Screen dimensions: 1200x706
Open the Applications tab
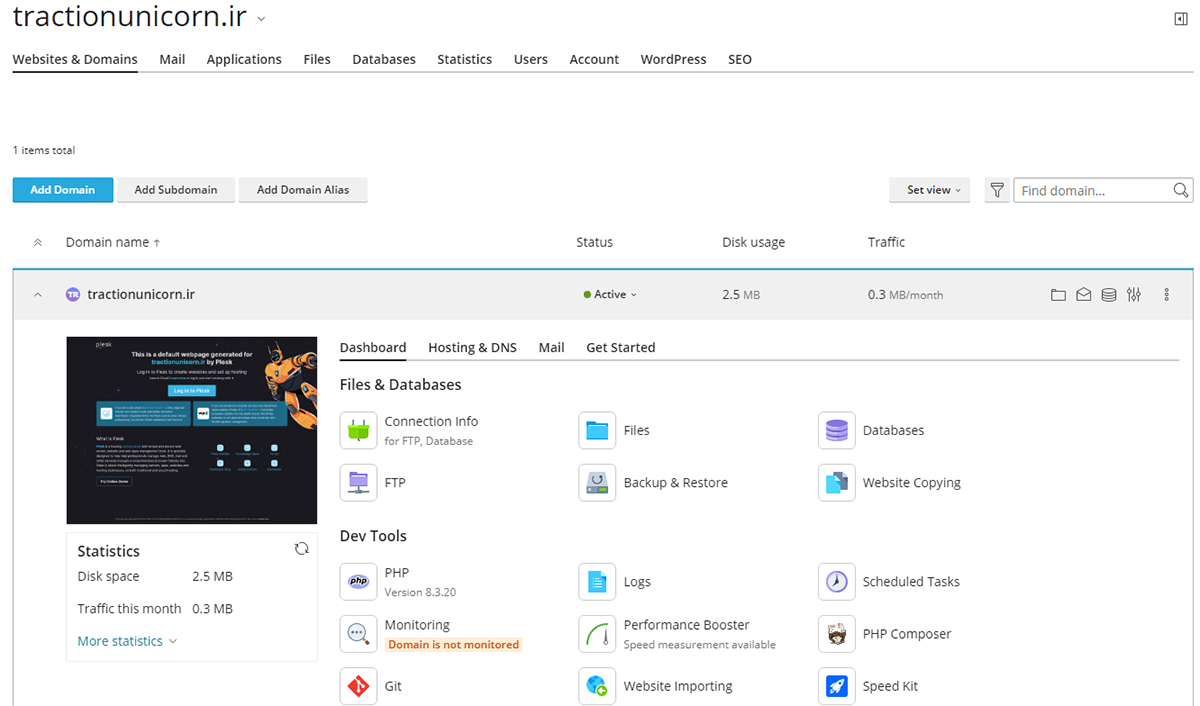coord(244,59)
